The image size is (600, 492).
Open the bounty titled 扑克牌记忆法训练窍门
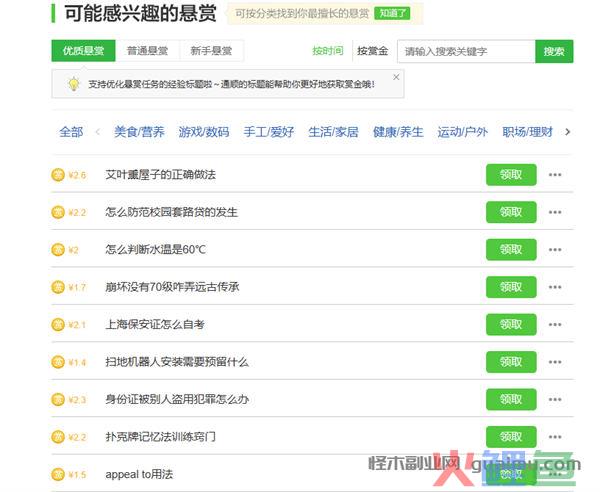tap(161, 437)
